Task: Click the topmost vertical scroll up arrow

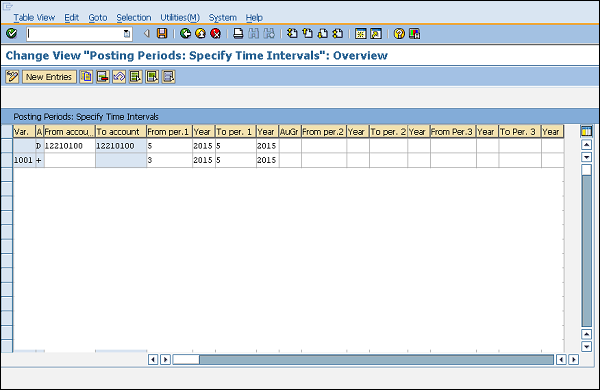Action: (586, 145)
